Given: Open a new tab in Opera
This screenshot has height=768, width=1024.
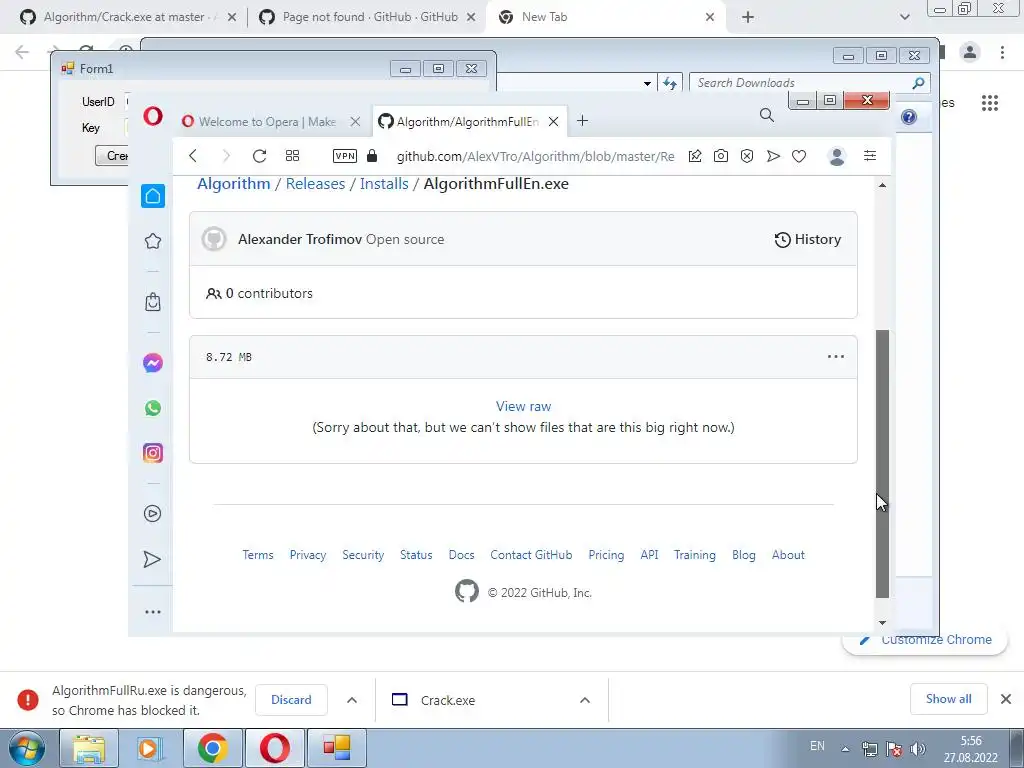Looking at the screenshot, I should [583, 121].
